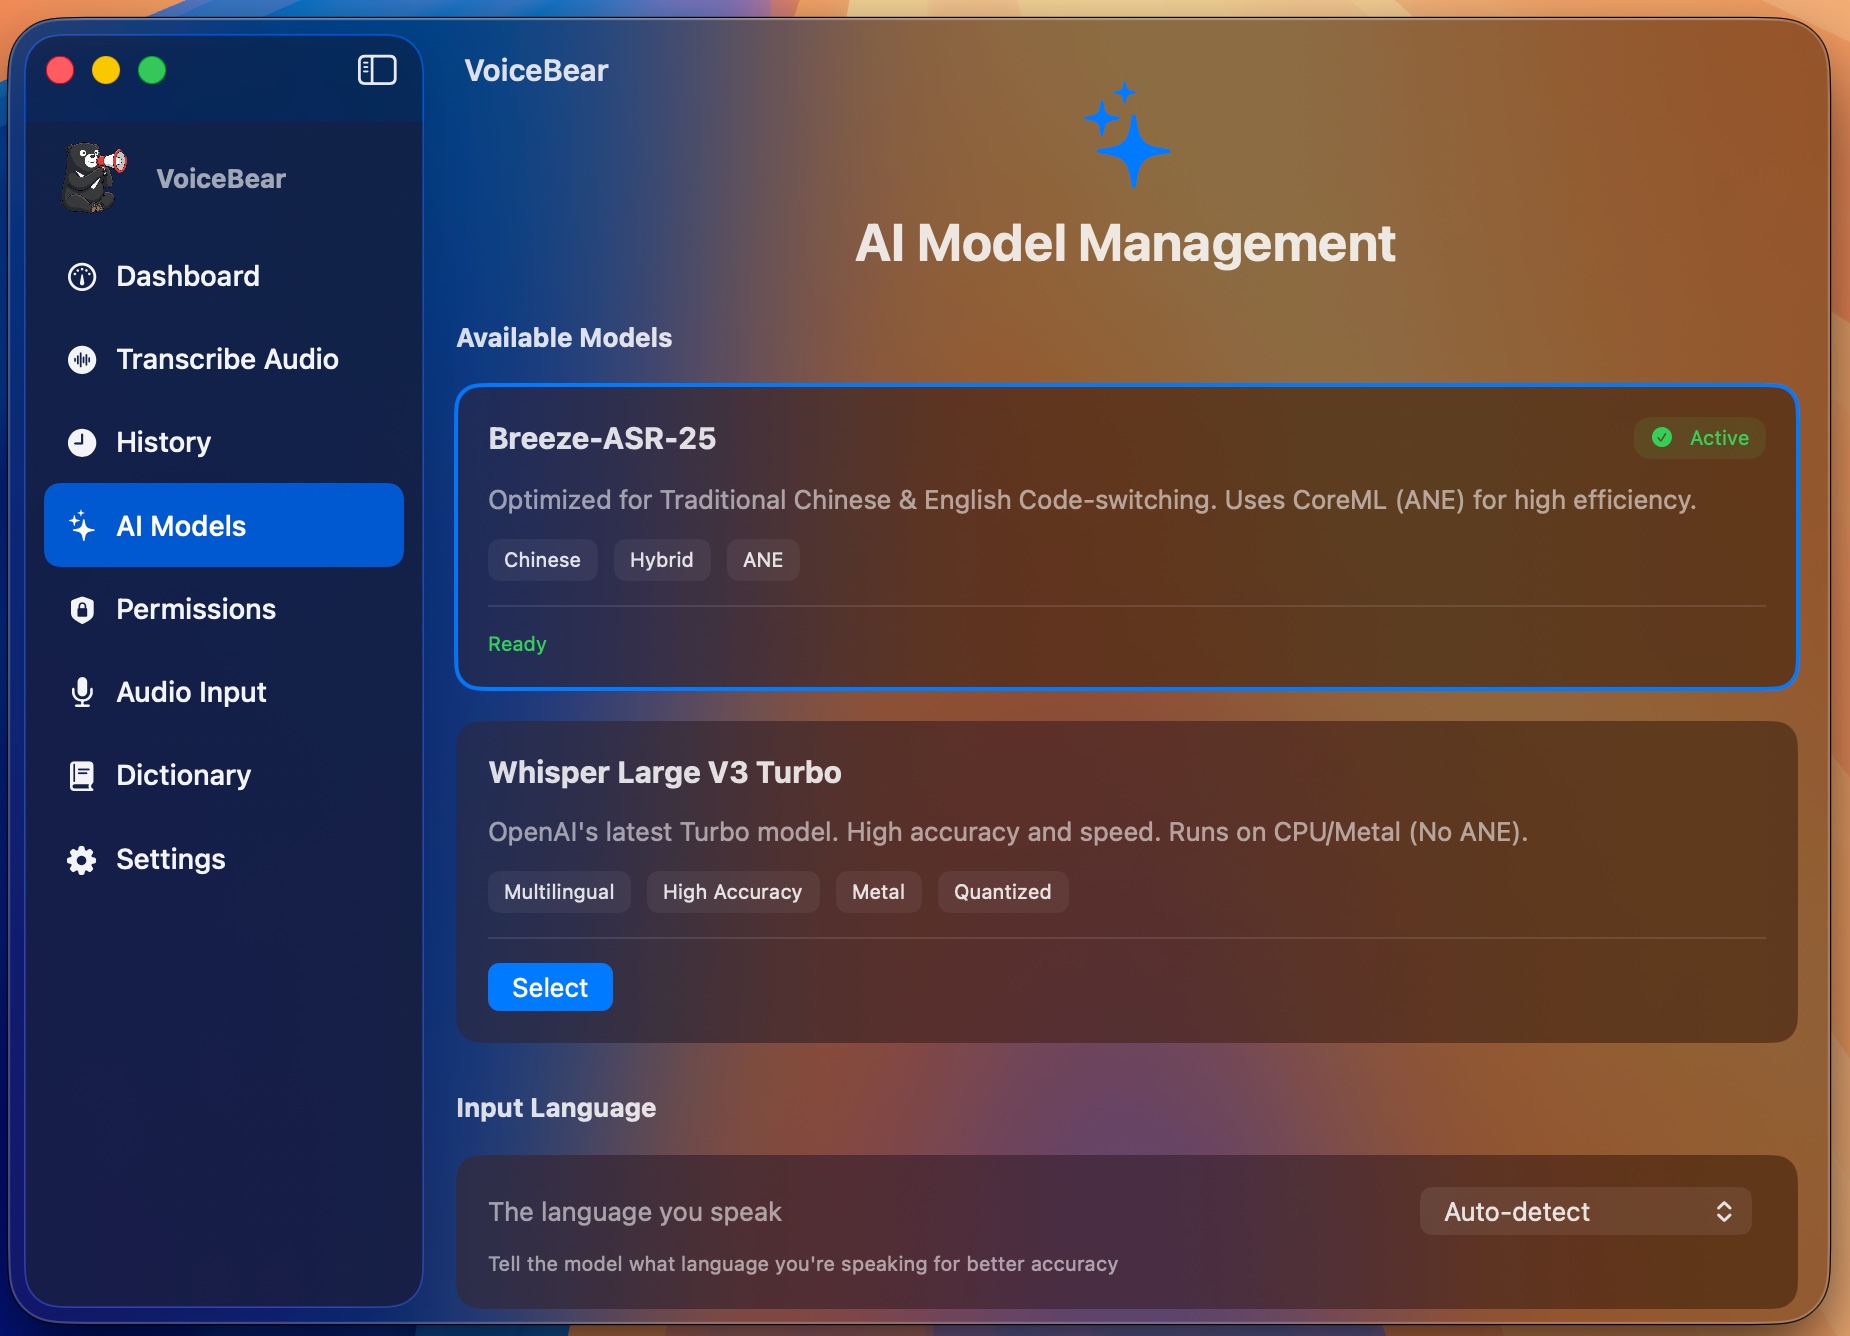Select the Permissions lock icon

(x=81, y=609)
